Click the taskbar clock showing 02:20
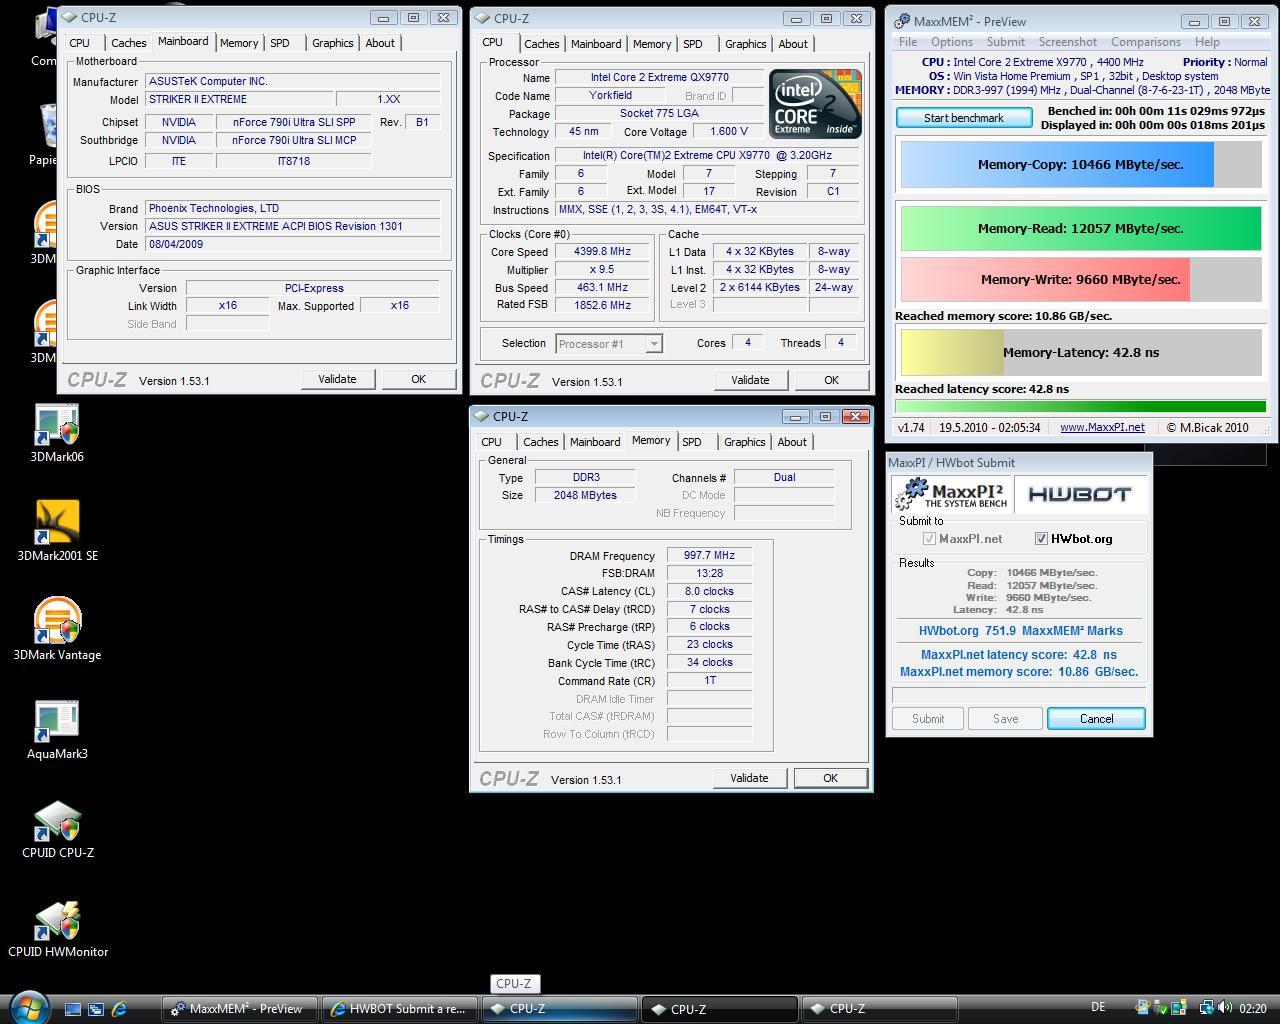1280x1024 pixels. [1252, 1009]
